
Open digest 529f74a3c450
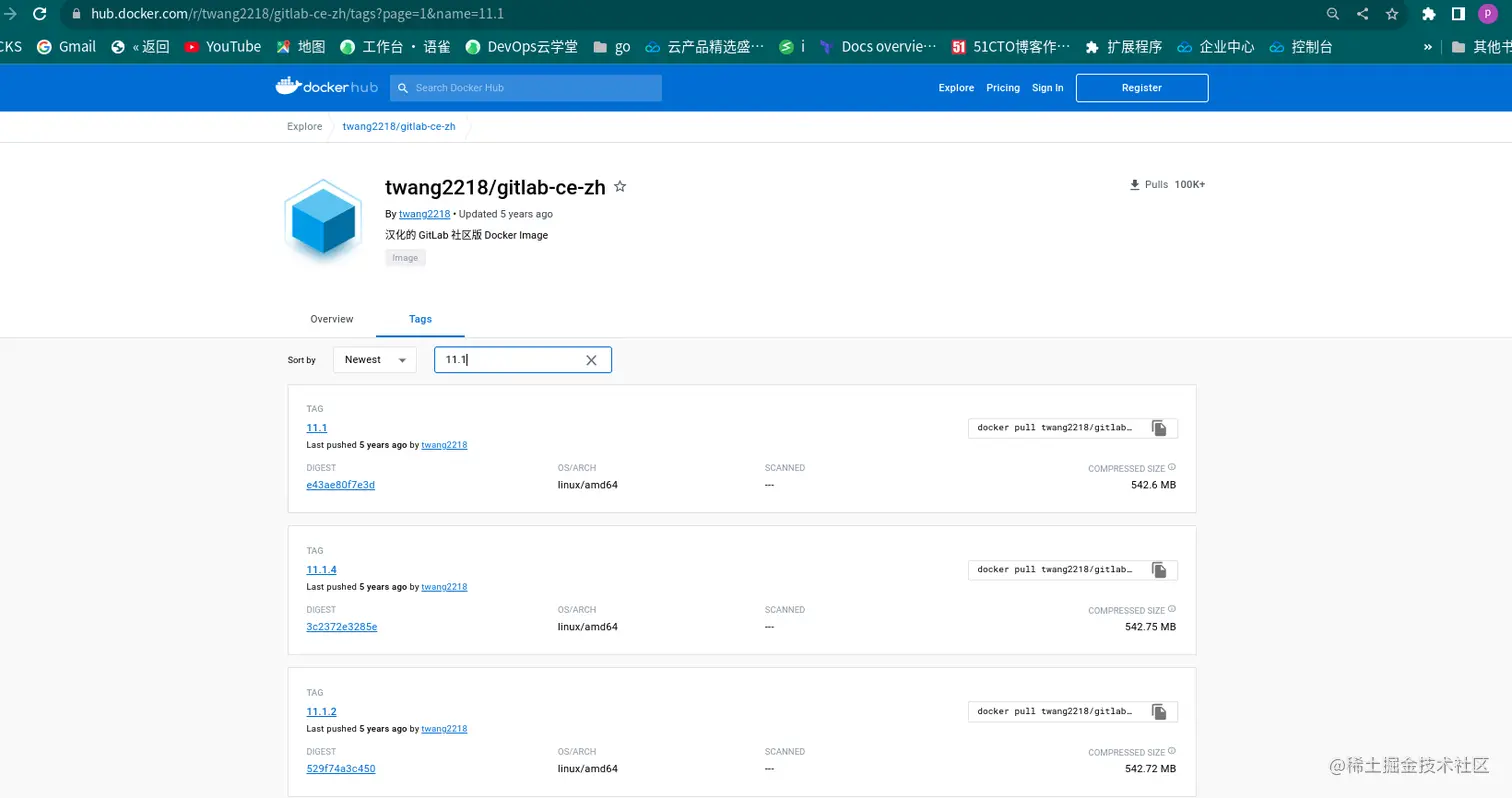(341, 769)
